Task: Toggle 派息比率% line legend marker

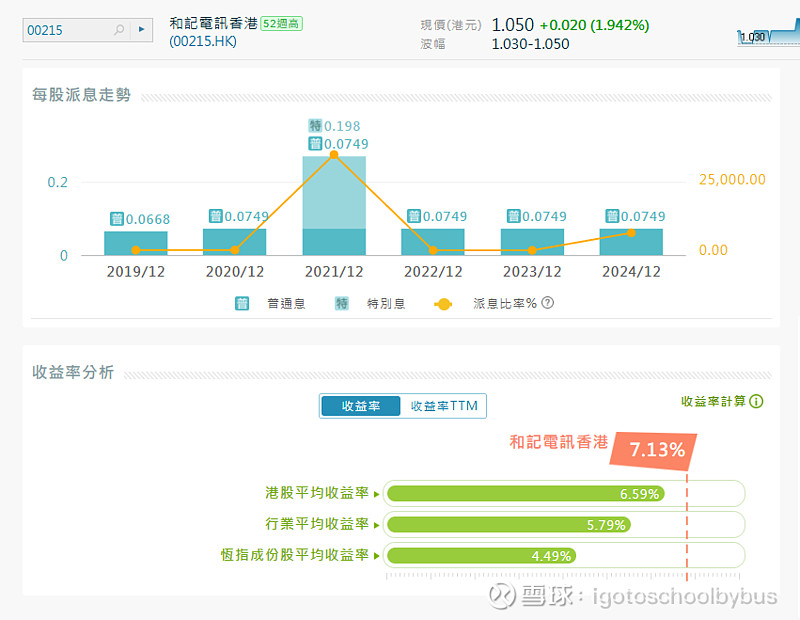Action: pyautogui.click(x=444, y=303)
